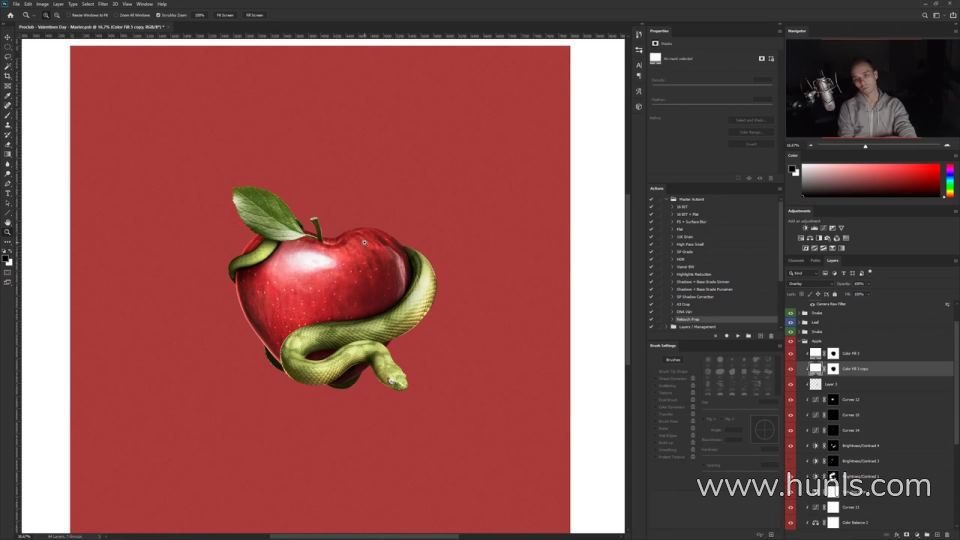Viewport: 960px width, 540px height.
Task: Switch to the Paths tab
Action: click(815, 261)
